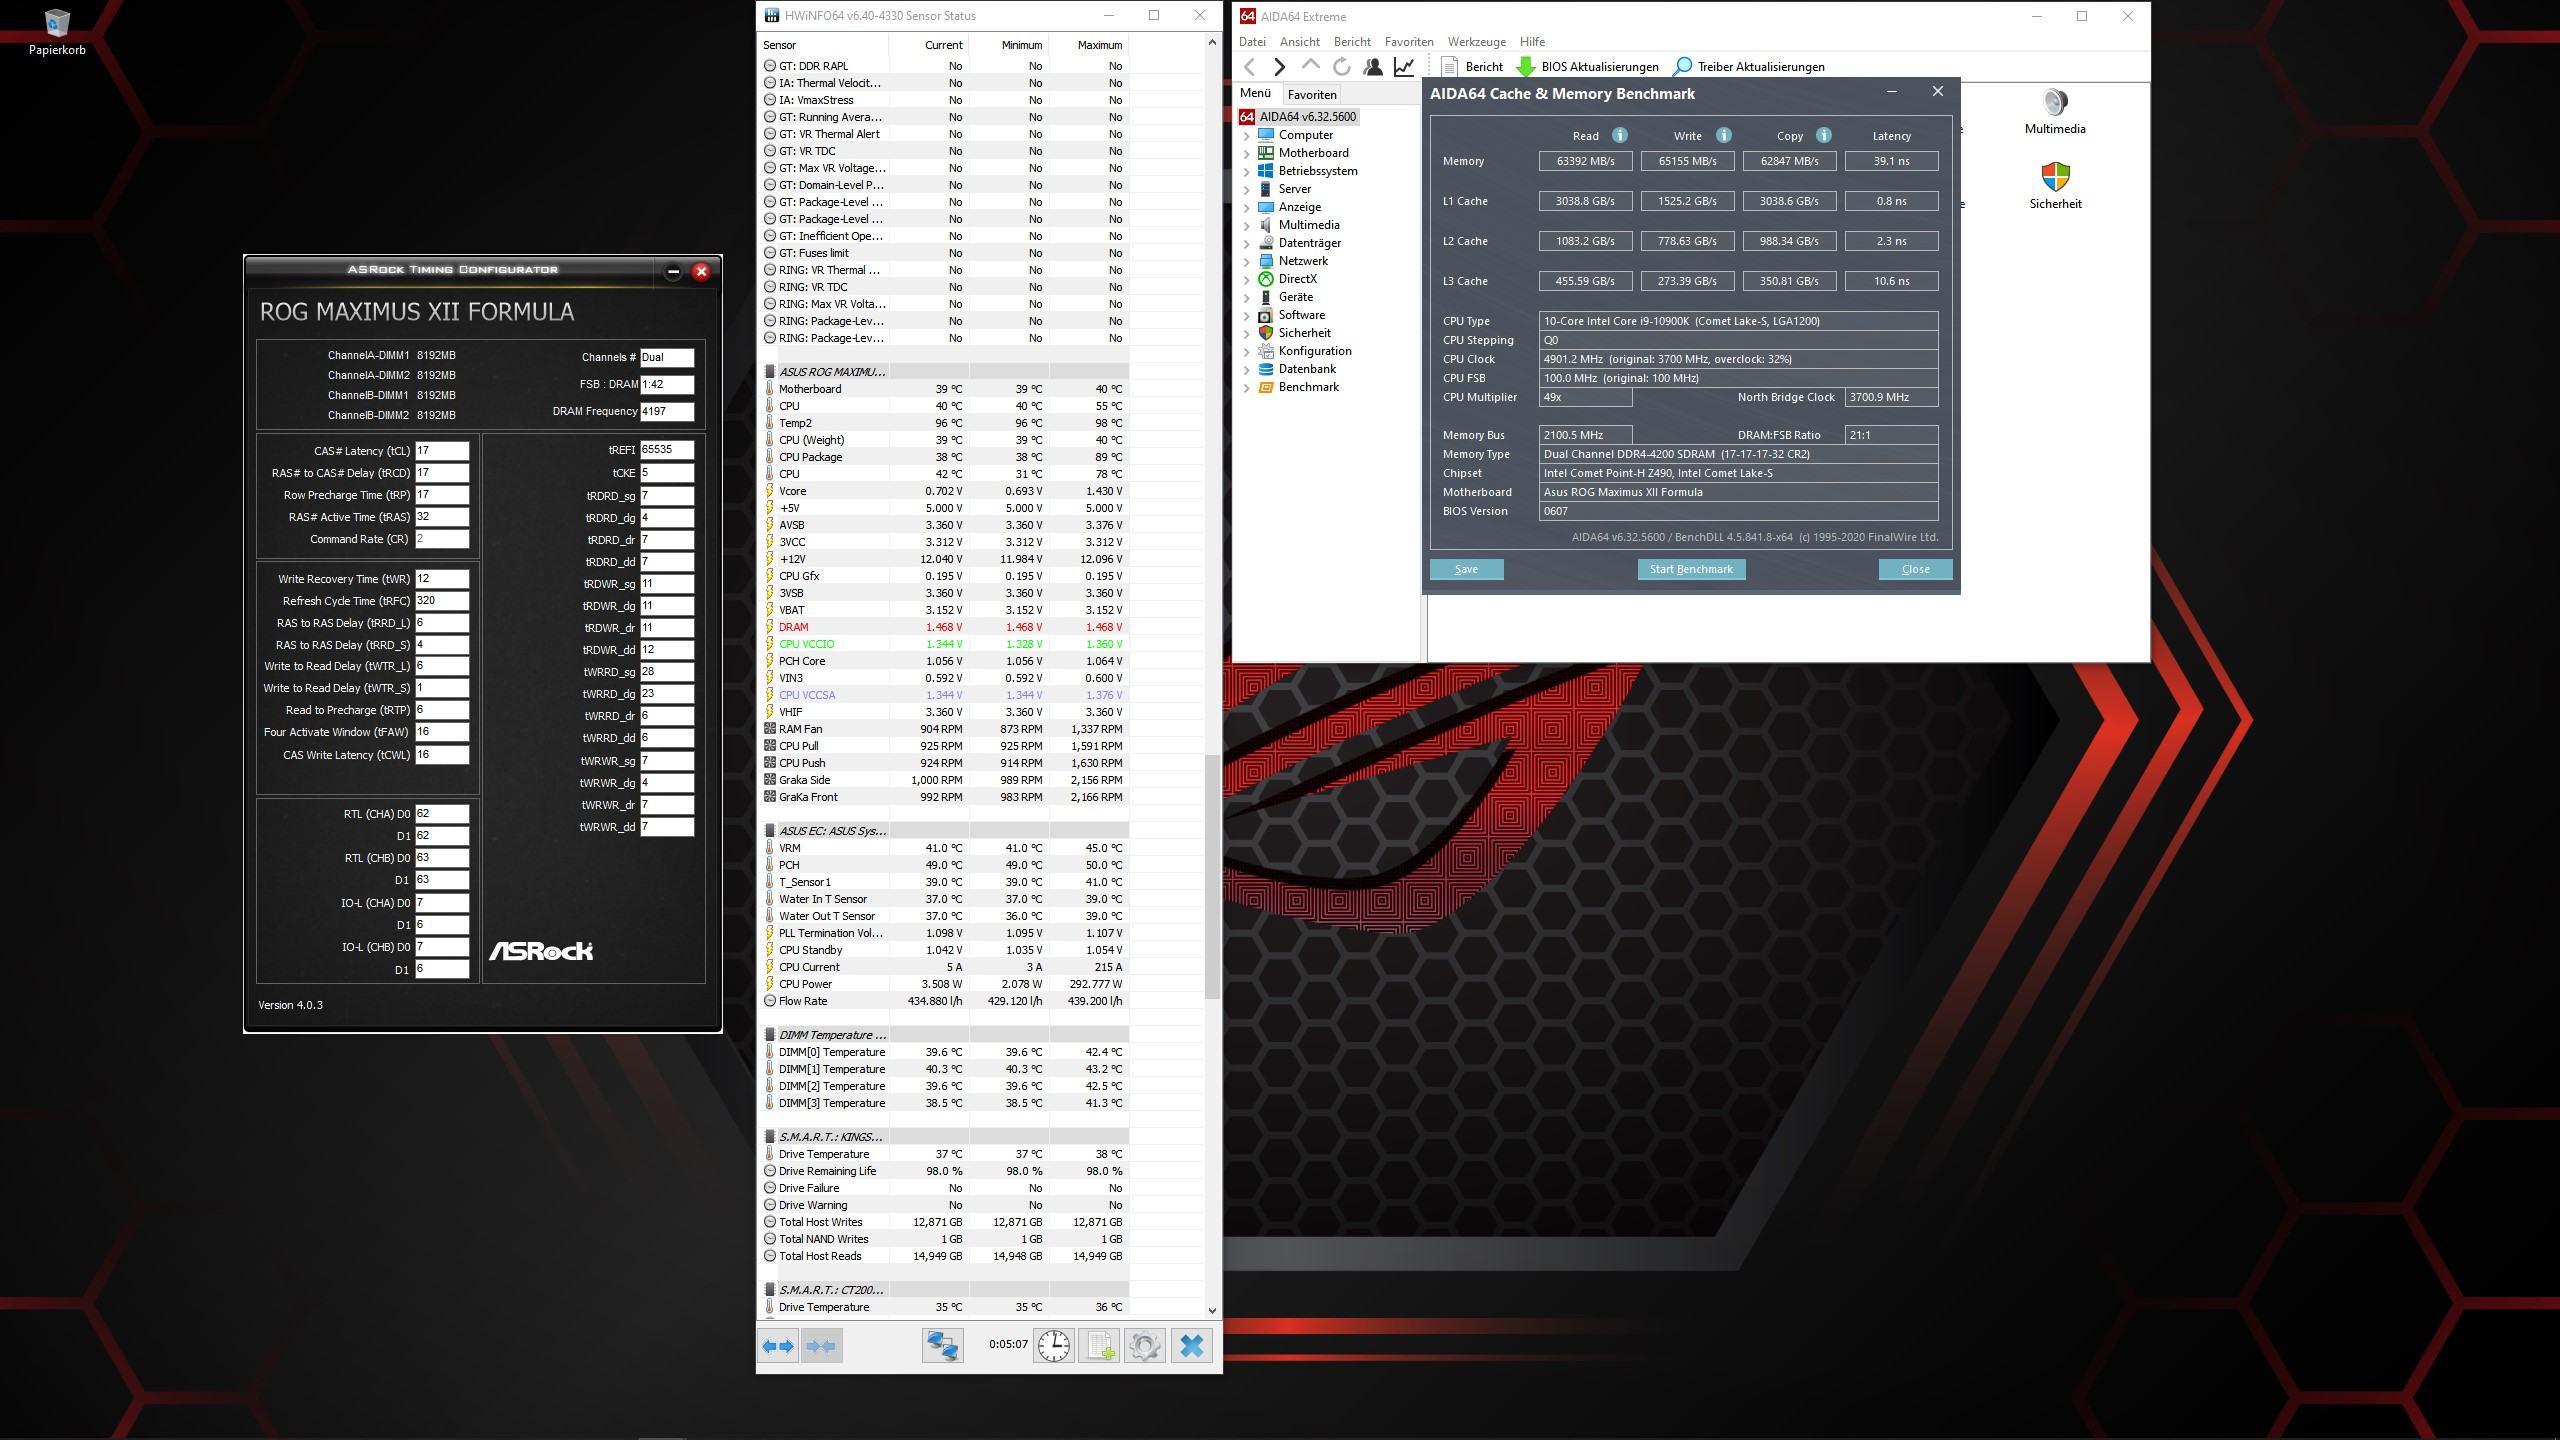2560x1440 pixels.
Task: Click HWiNFO vertical scrollbar thumb
Action: pyautogui.click(x=1212, y=876)
